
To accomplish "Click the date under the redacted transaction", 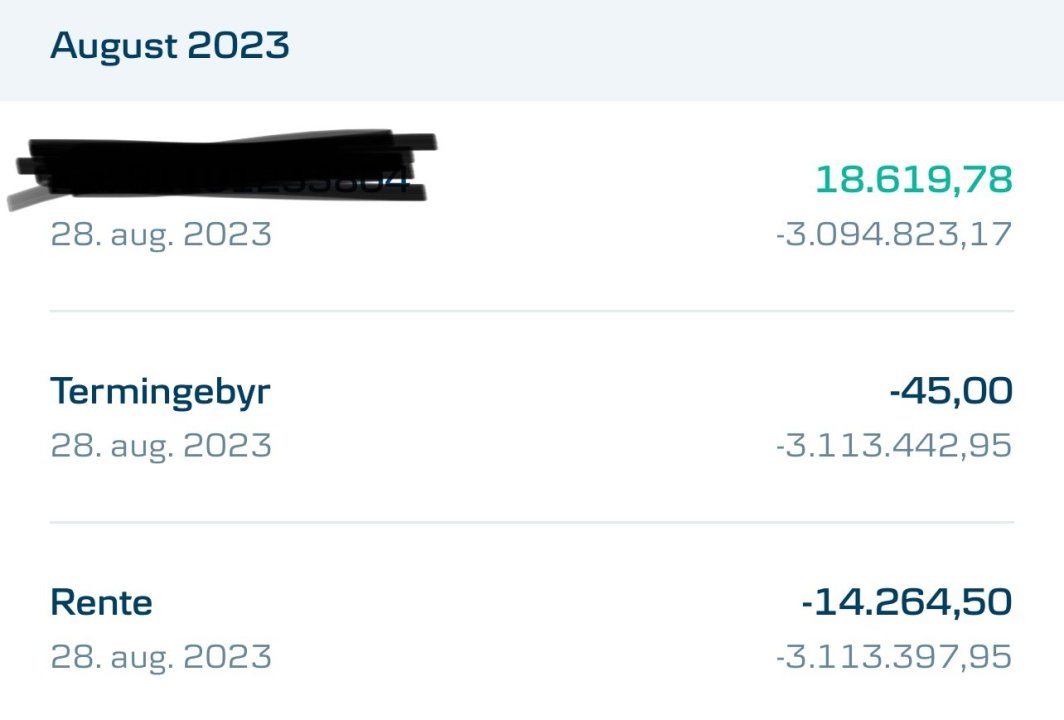I will click(x=161, y=235).
